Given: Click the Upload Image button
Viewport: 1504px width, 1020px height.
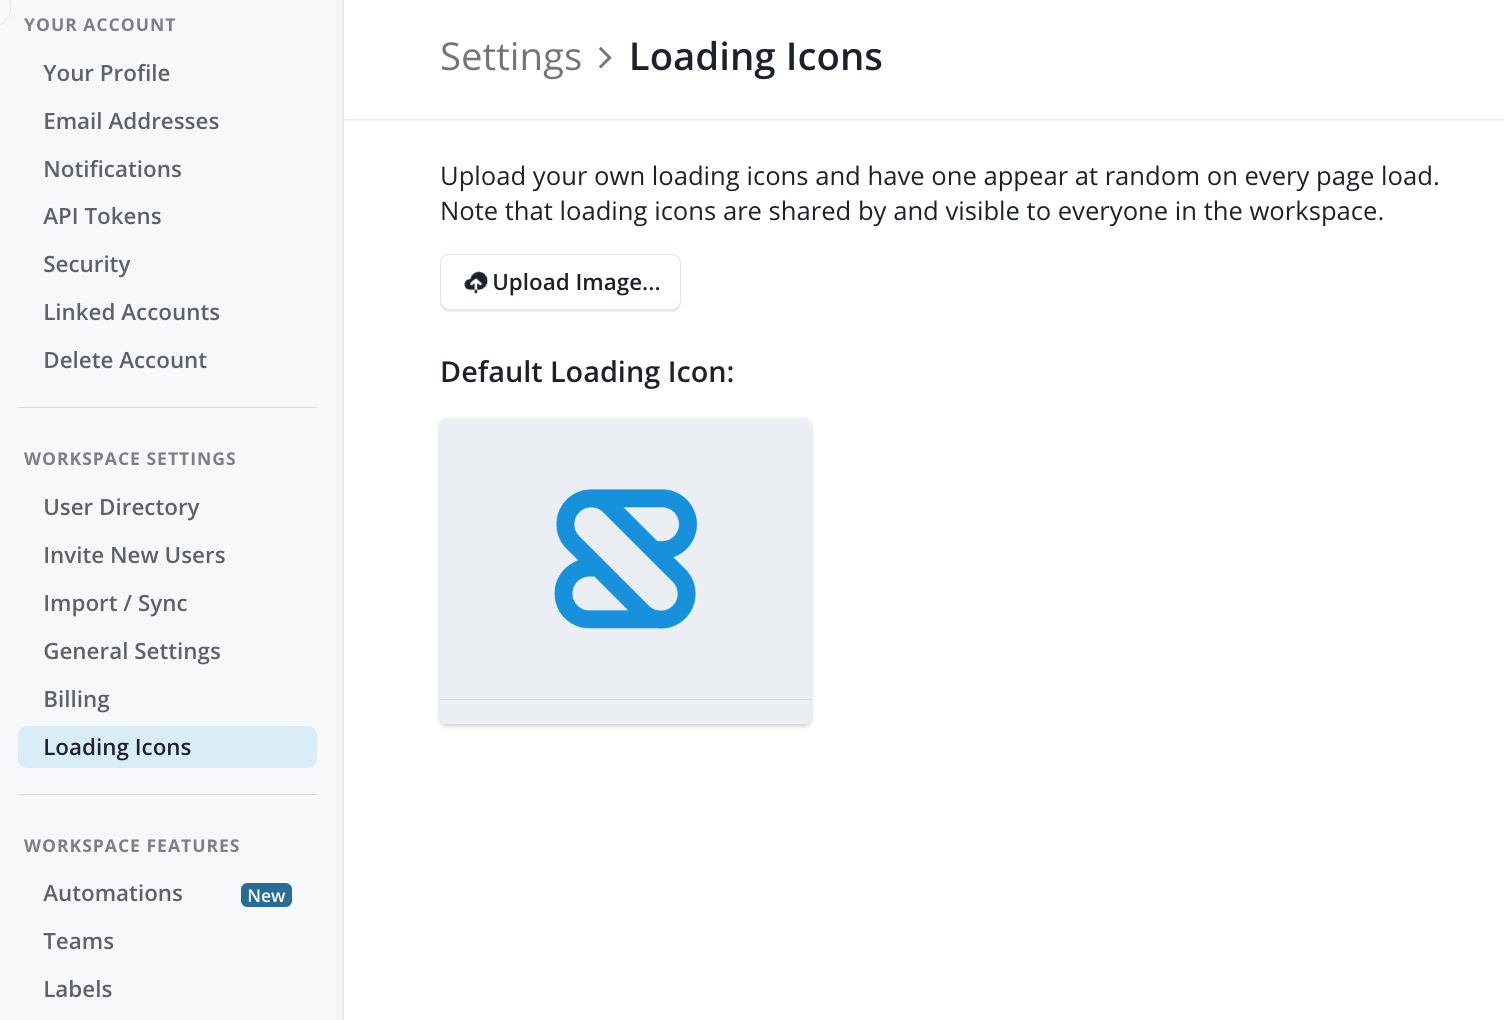Looking at the screenshot, I should [560, 282].
